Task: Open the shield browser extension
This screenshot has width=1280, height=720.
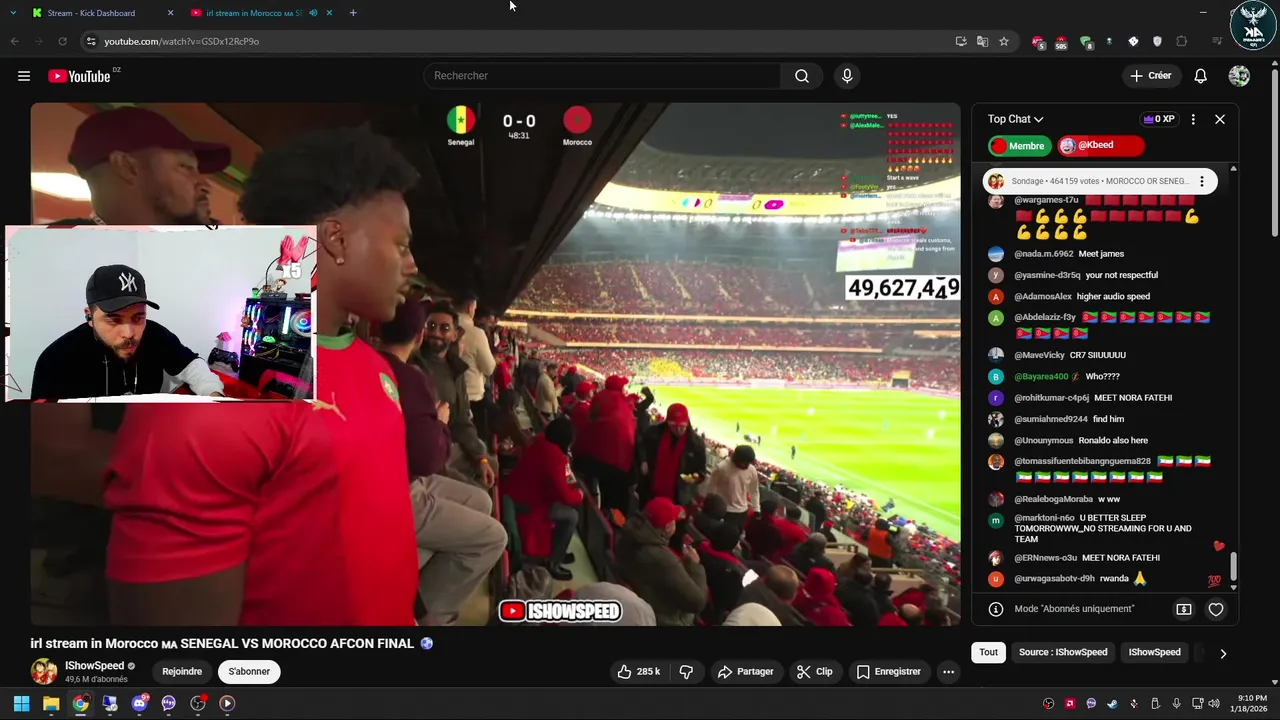Action: click(x=1157, y=41)
